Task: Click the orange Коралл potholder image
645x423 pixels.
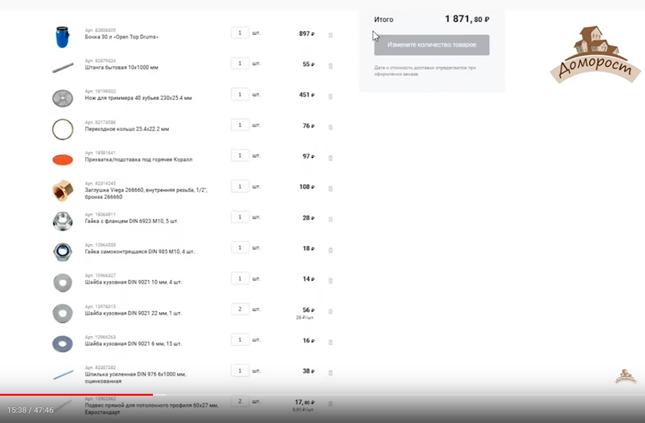Action: (63, 159)
